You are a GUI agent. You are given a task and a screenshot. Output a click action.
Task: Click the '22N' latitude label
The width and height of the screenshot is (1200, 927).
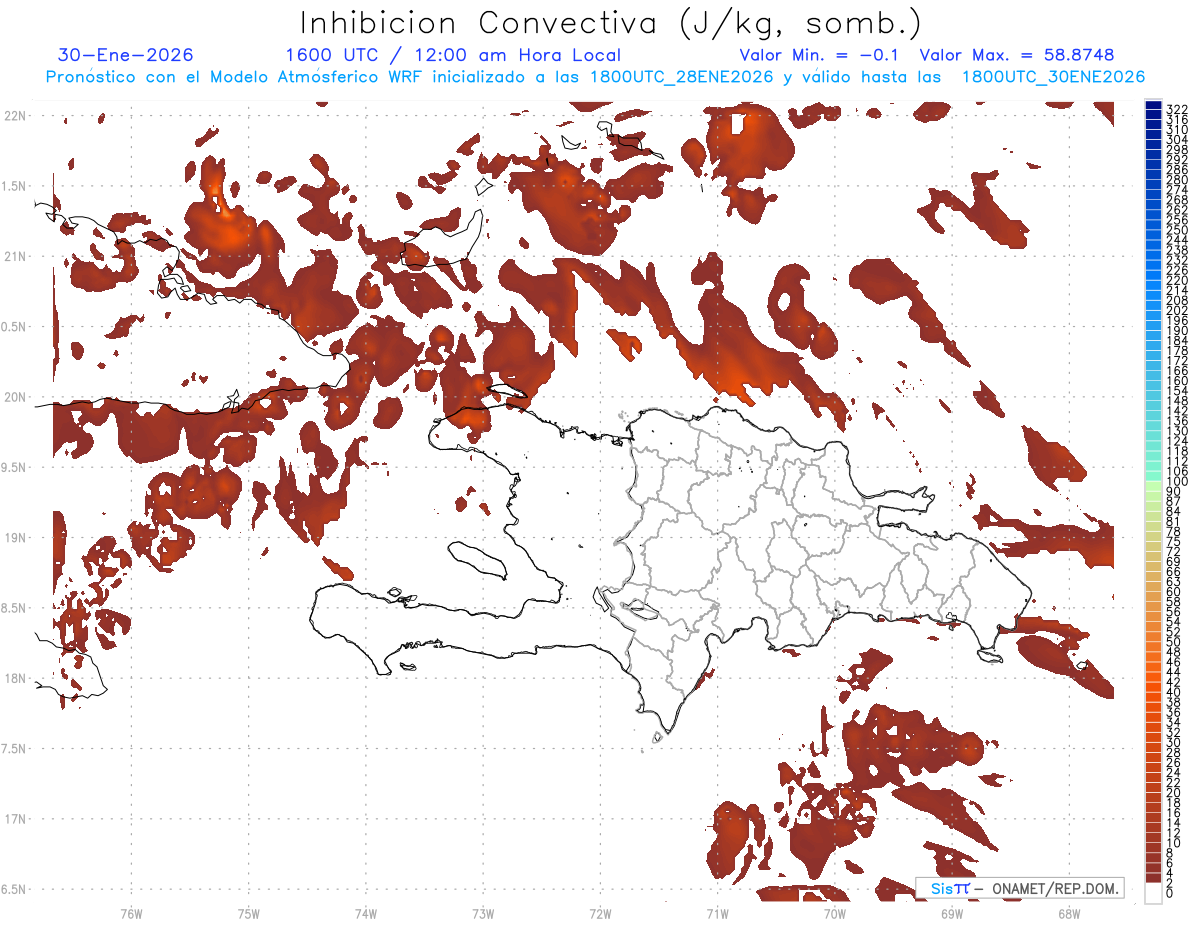click(14, 116)
